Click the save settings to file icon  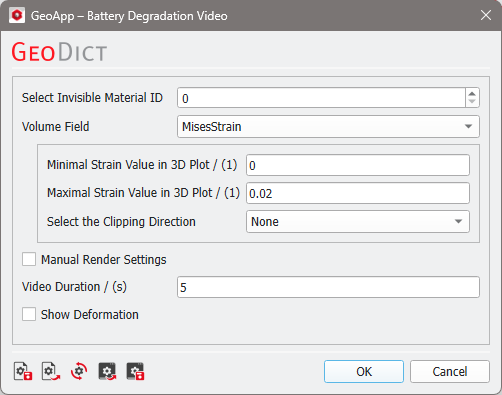coord(23,371)
